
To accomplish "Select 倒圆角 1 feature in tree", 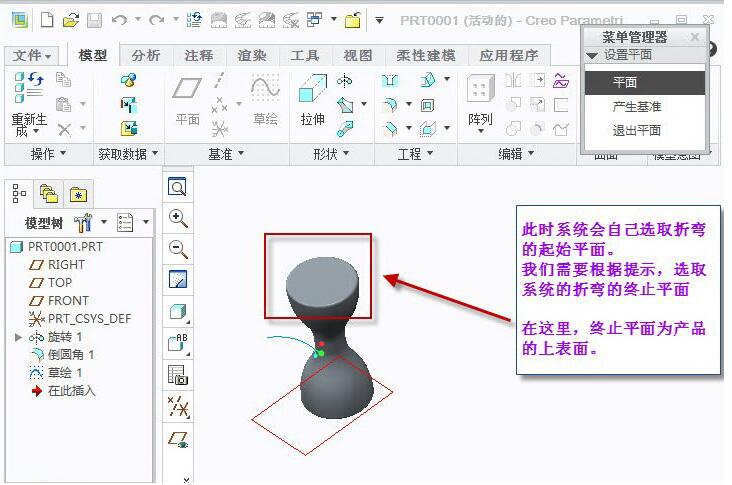I will [61, 355].
